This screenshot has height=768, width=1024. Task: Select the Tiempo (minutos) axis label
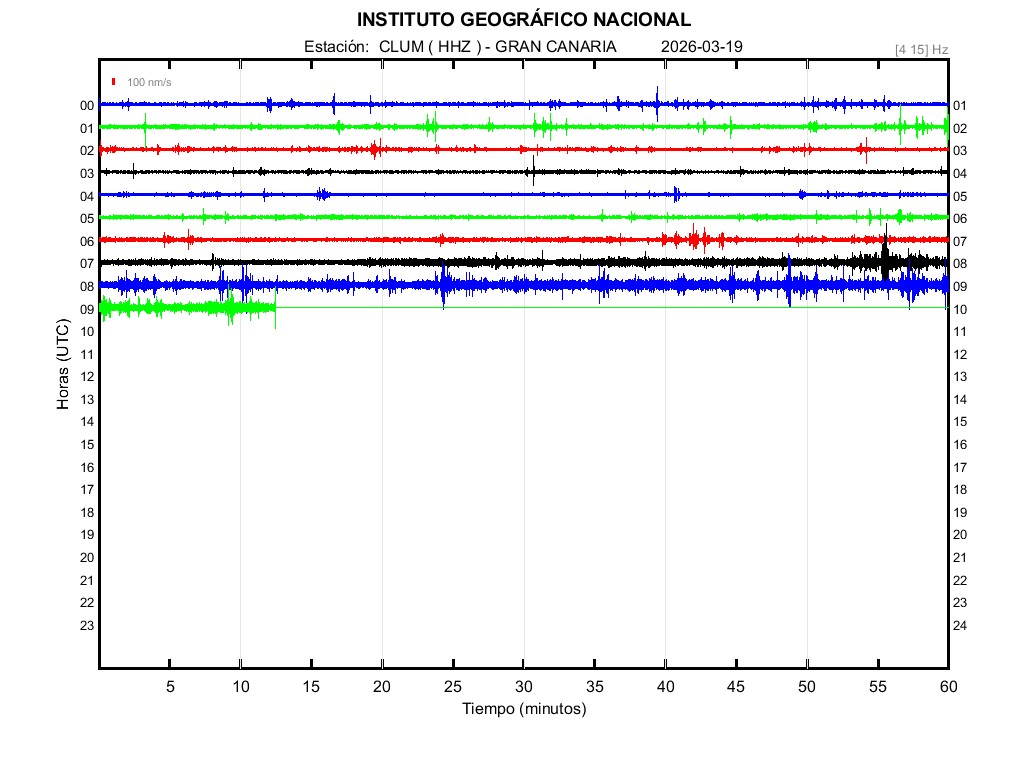point(523,709)
